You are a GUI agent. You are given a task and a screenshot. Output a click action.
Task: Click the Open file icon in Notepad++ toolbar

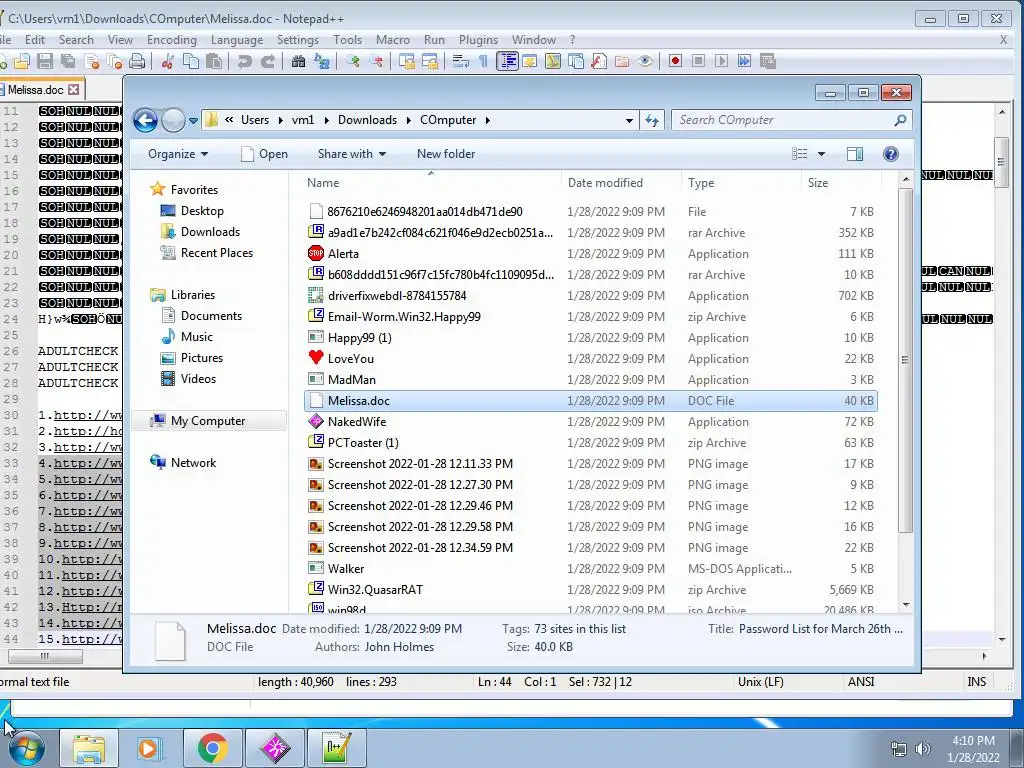tap(22, 61)
